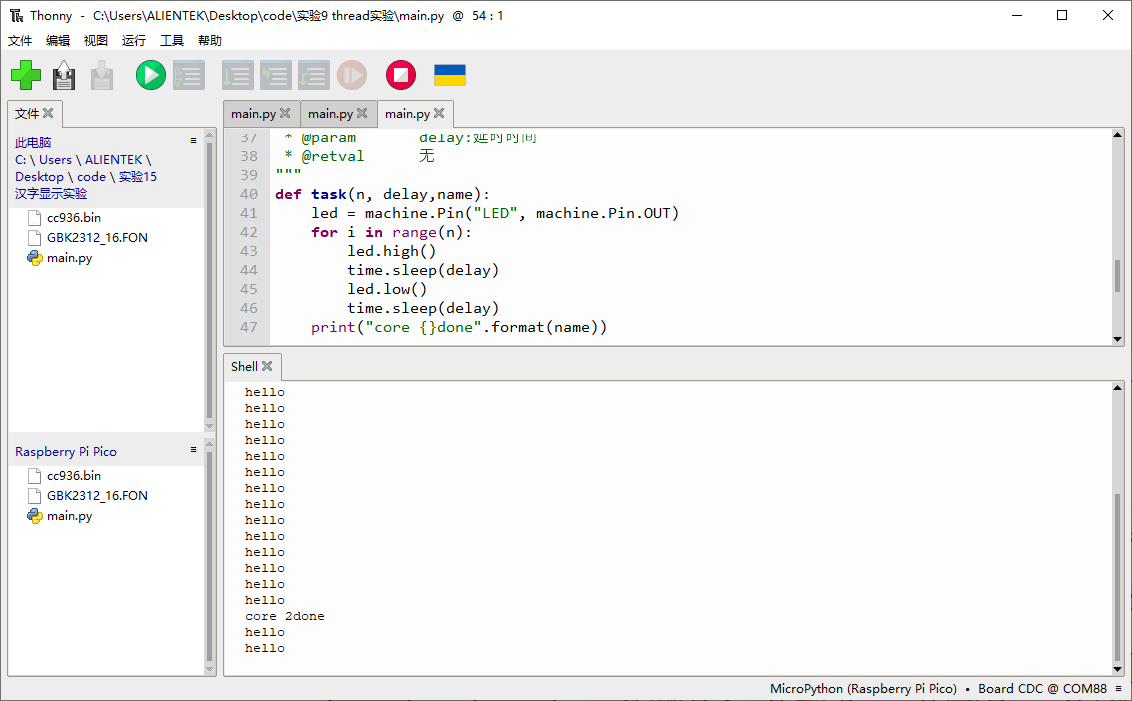This screenshot has height=701, width=1132.
Task: Close the 文件 files panel
Action: (48, 113)
